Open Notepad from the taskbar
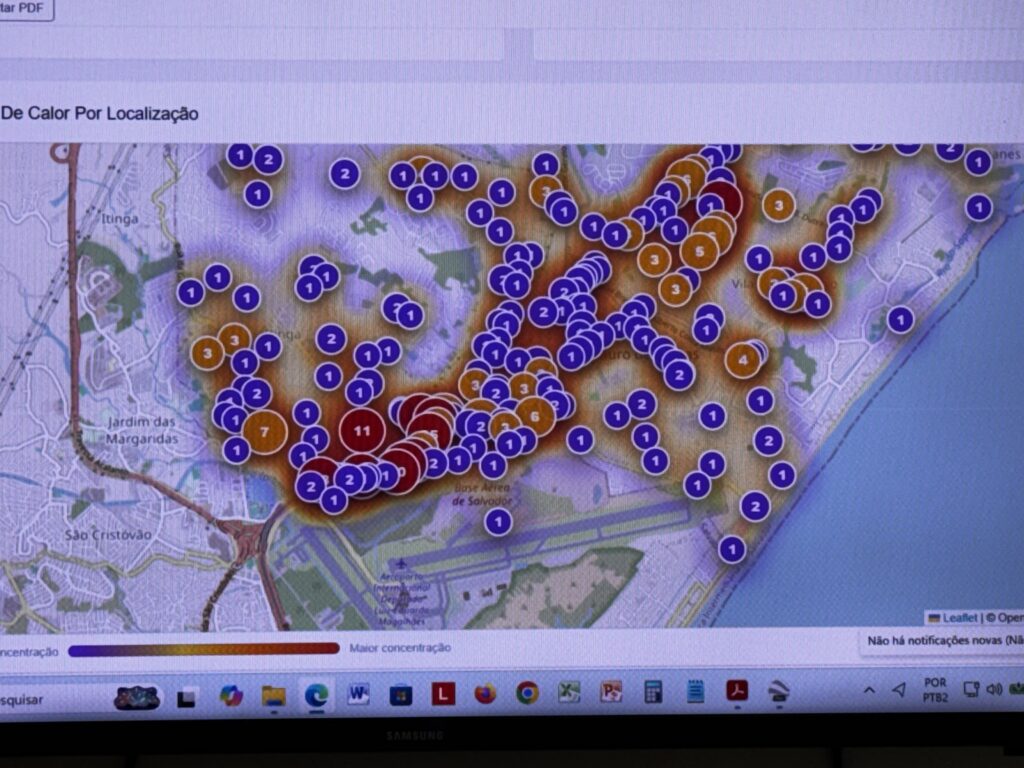 coord(696,691)
